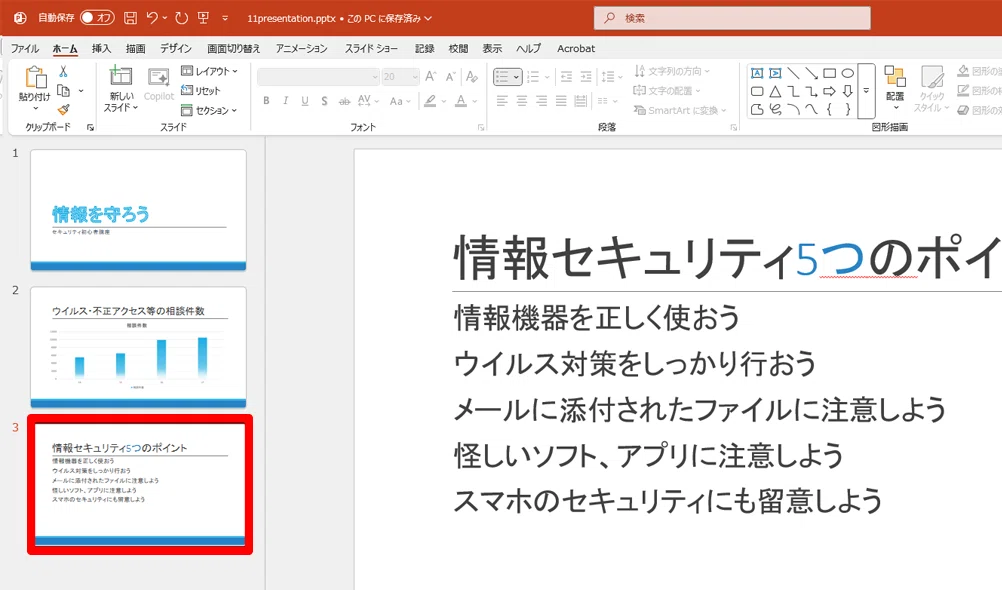Open 文字列の方向 (Text Direction) dropdown
Image resolution: width=1002 pixels, height=590 pixels.
(672, 71)
